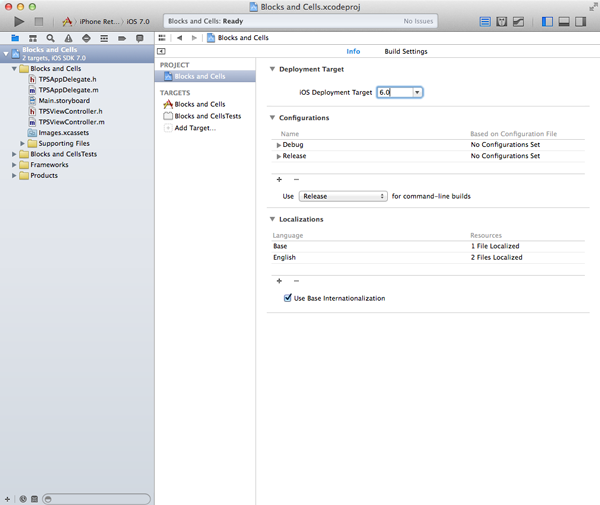Click the navigator filter search field
The width and height of the screenshot is (600, 505).
click(96, 499)
